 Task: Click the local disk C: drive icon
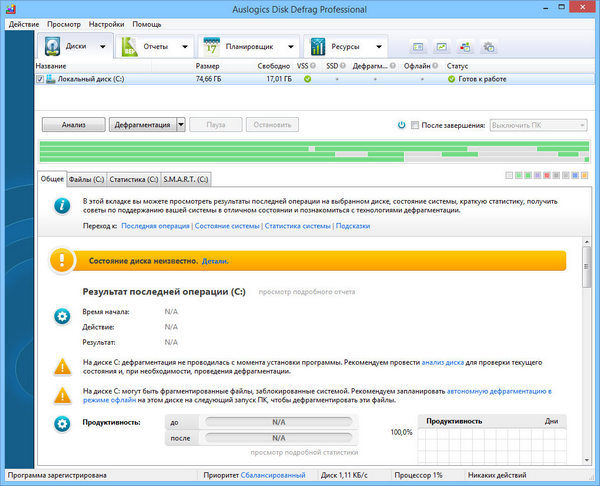[x=51, y=79]
